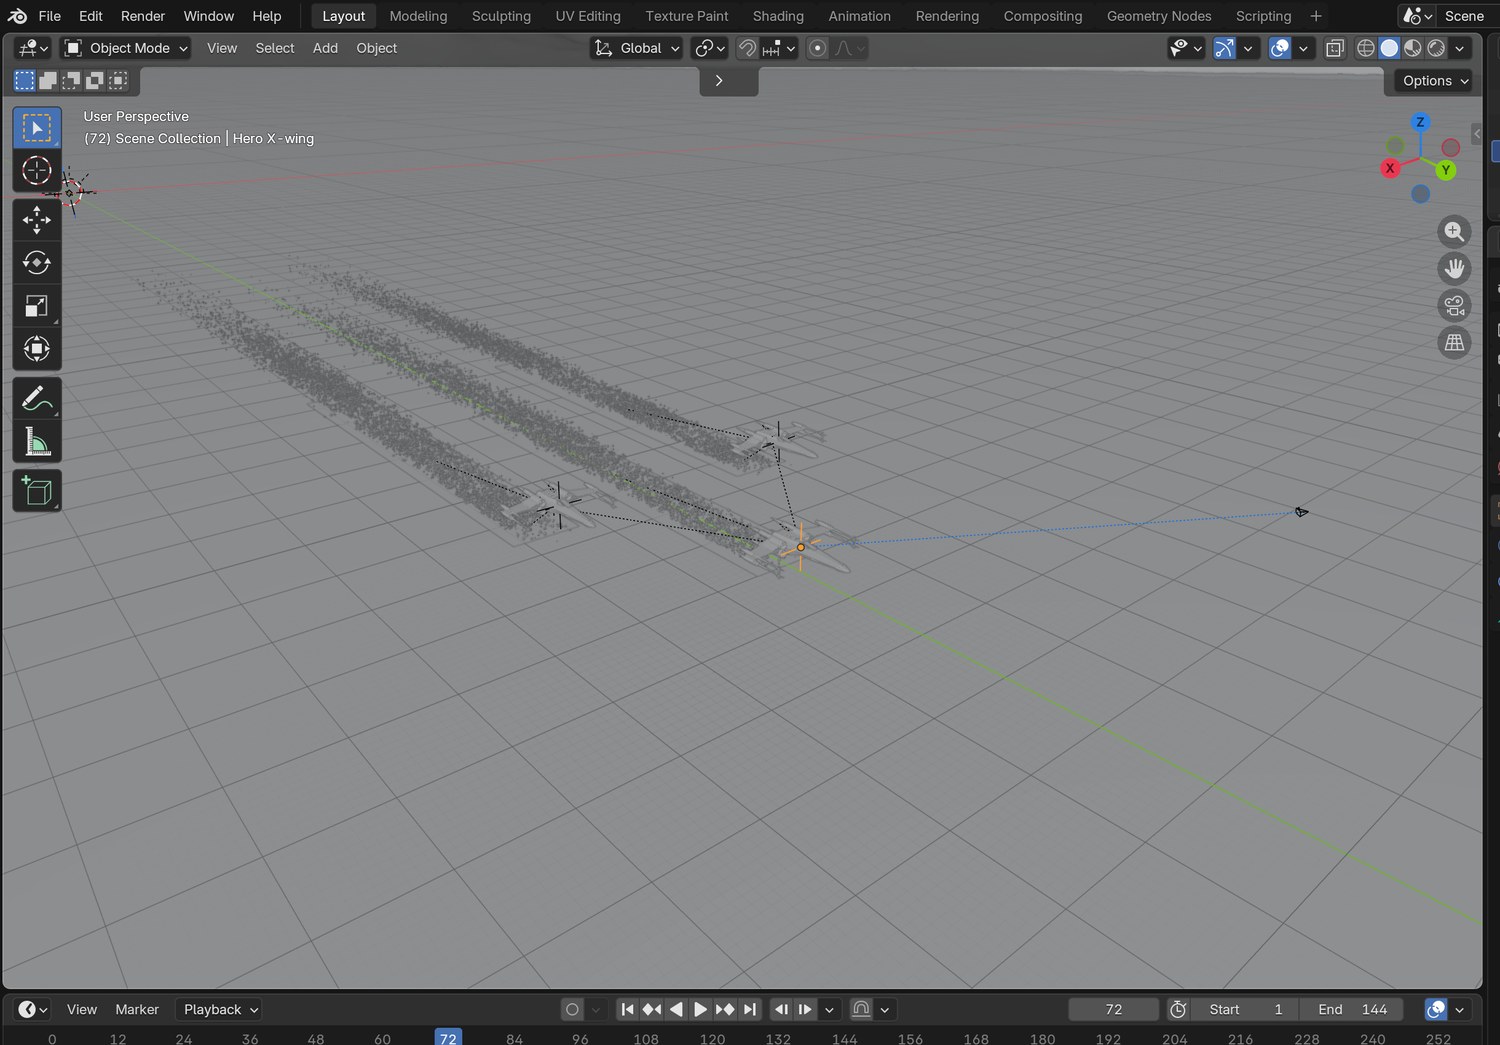This screenshot has height=1045, width=1500.
Task: Open the Render menu
Action: pos(143,16)
